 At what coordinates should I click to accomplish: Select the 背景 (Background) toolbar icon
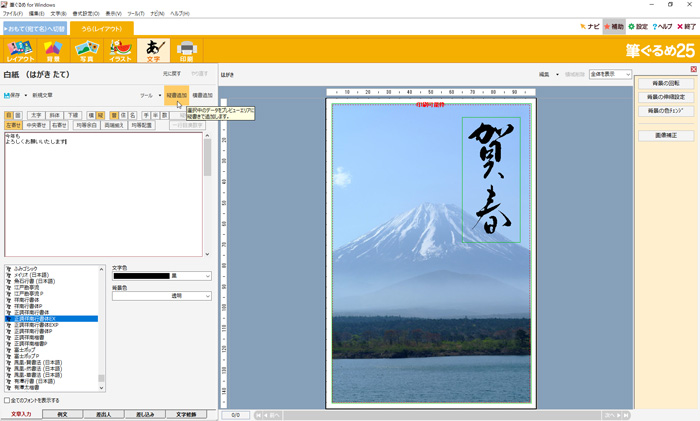[x=53, y=50]
